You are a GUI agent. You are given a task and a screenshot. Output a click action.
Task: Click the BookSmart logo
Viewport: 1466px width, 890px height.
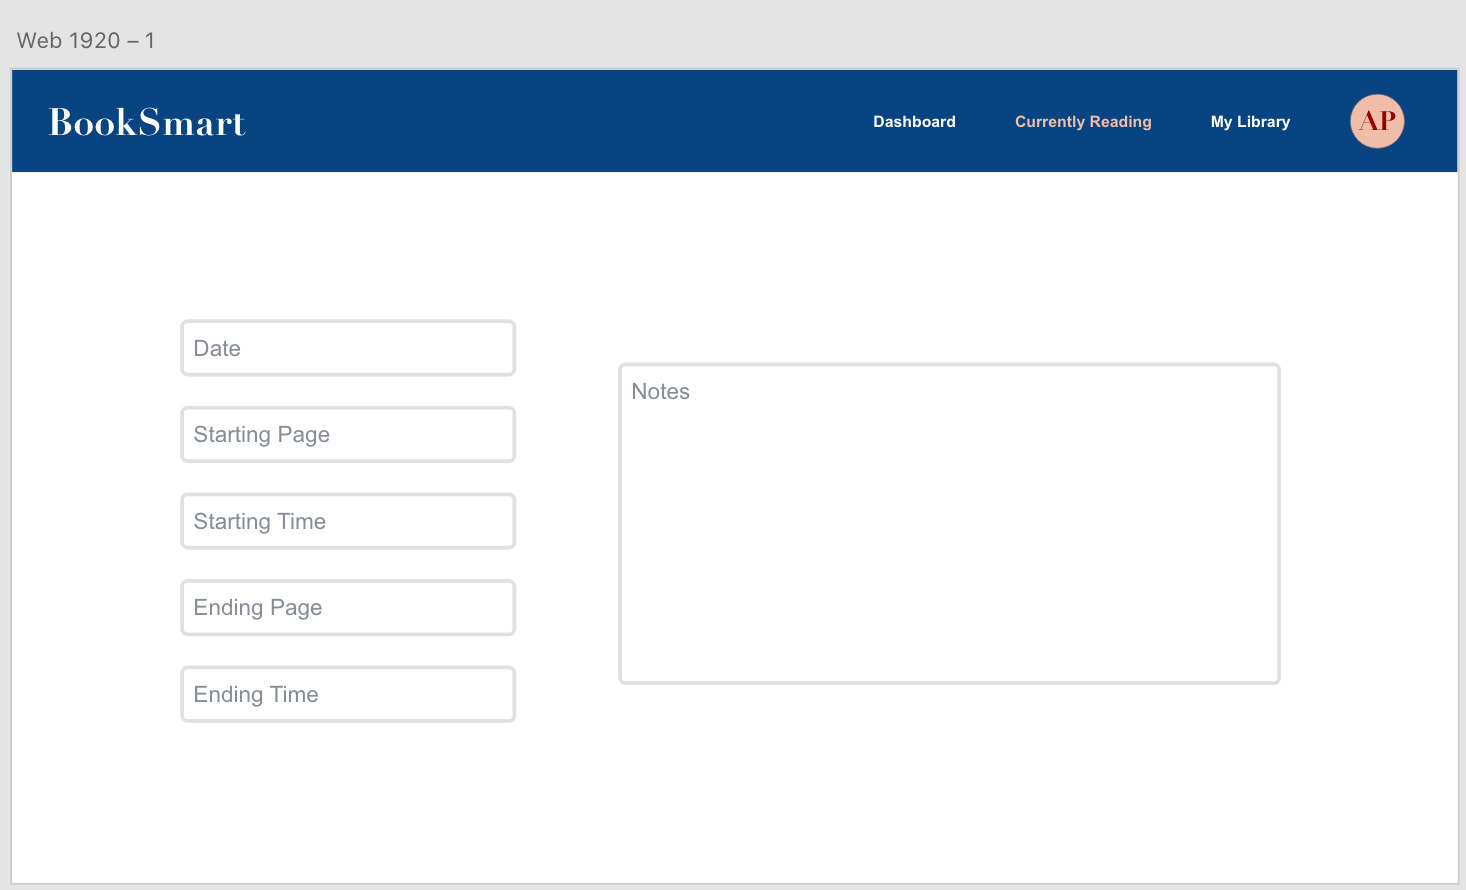tap(147, 122)
